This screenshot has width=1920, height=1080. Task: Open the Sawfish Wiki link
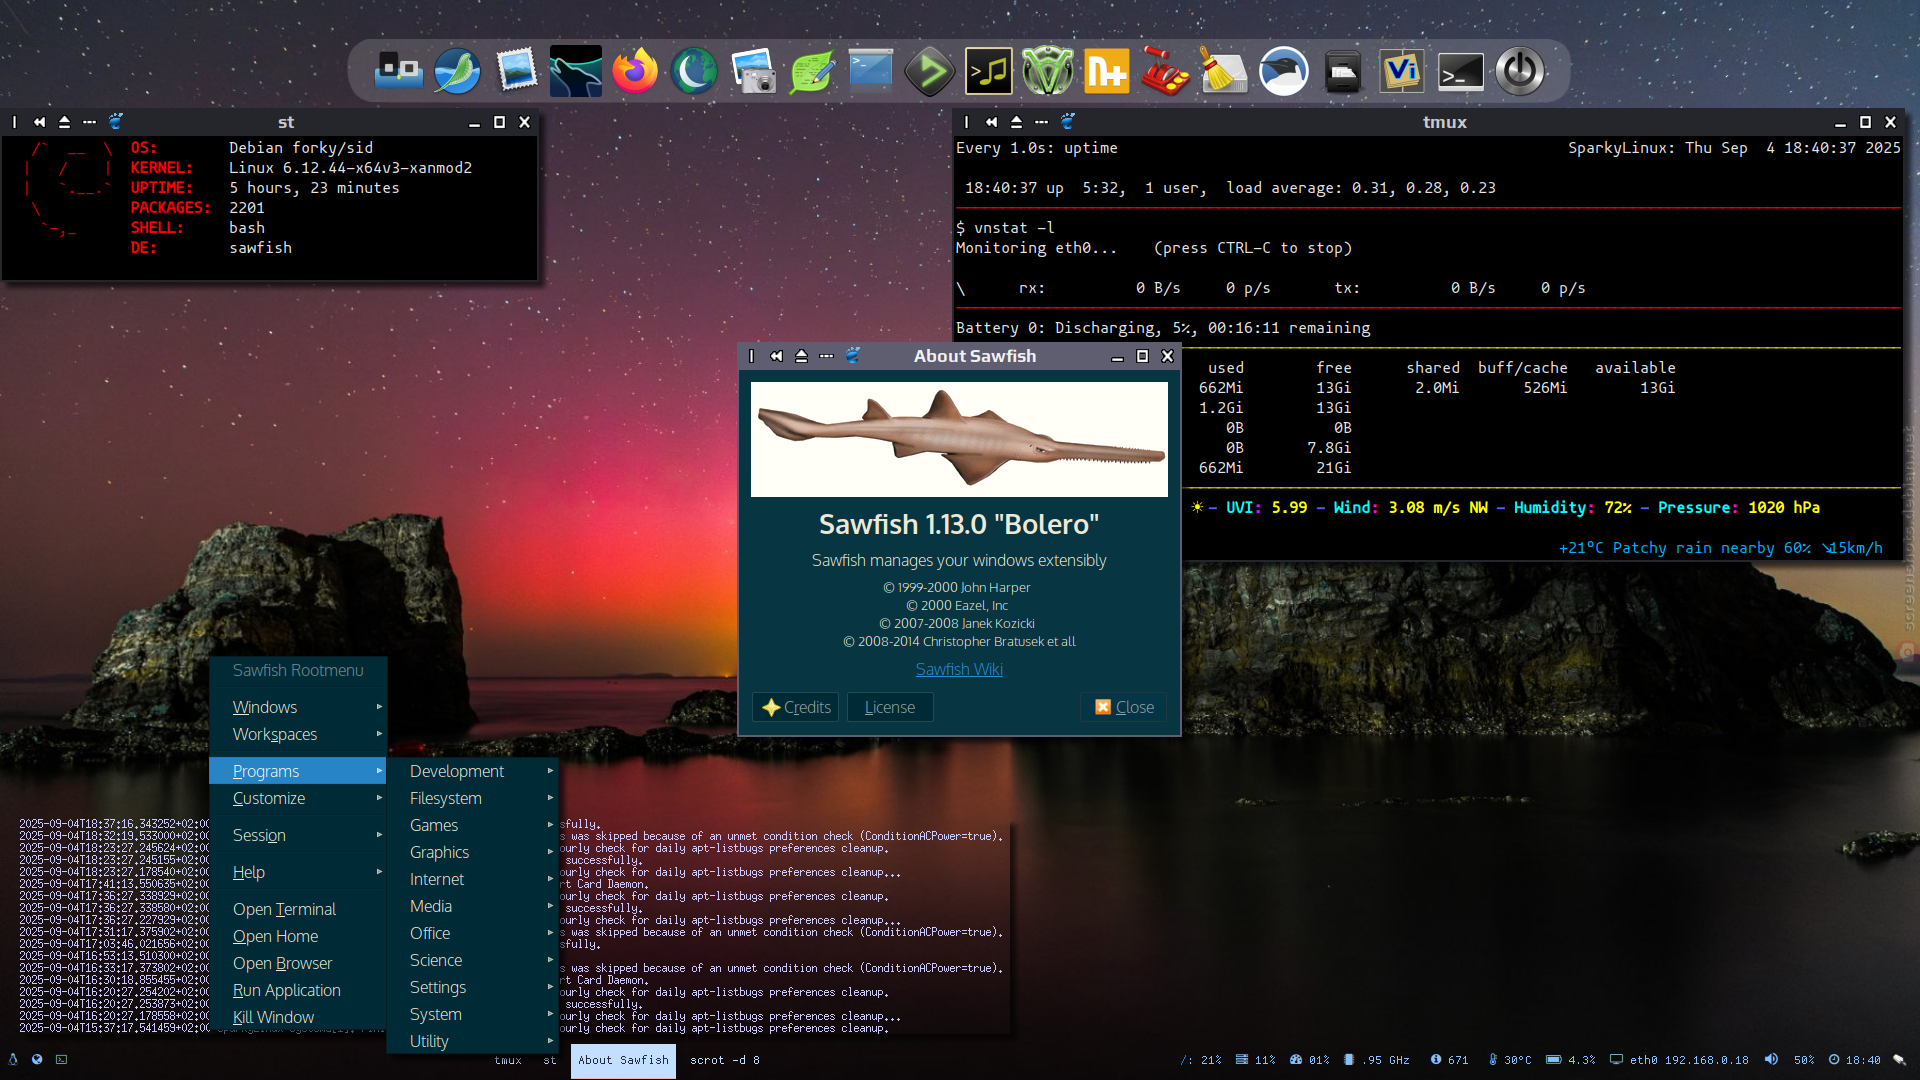pos(959,669)
